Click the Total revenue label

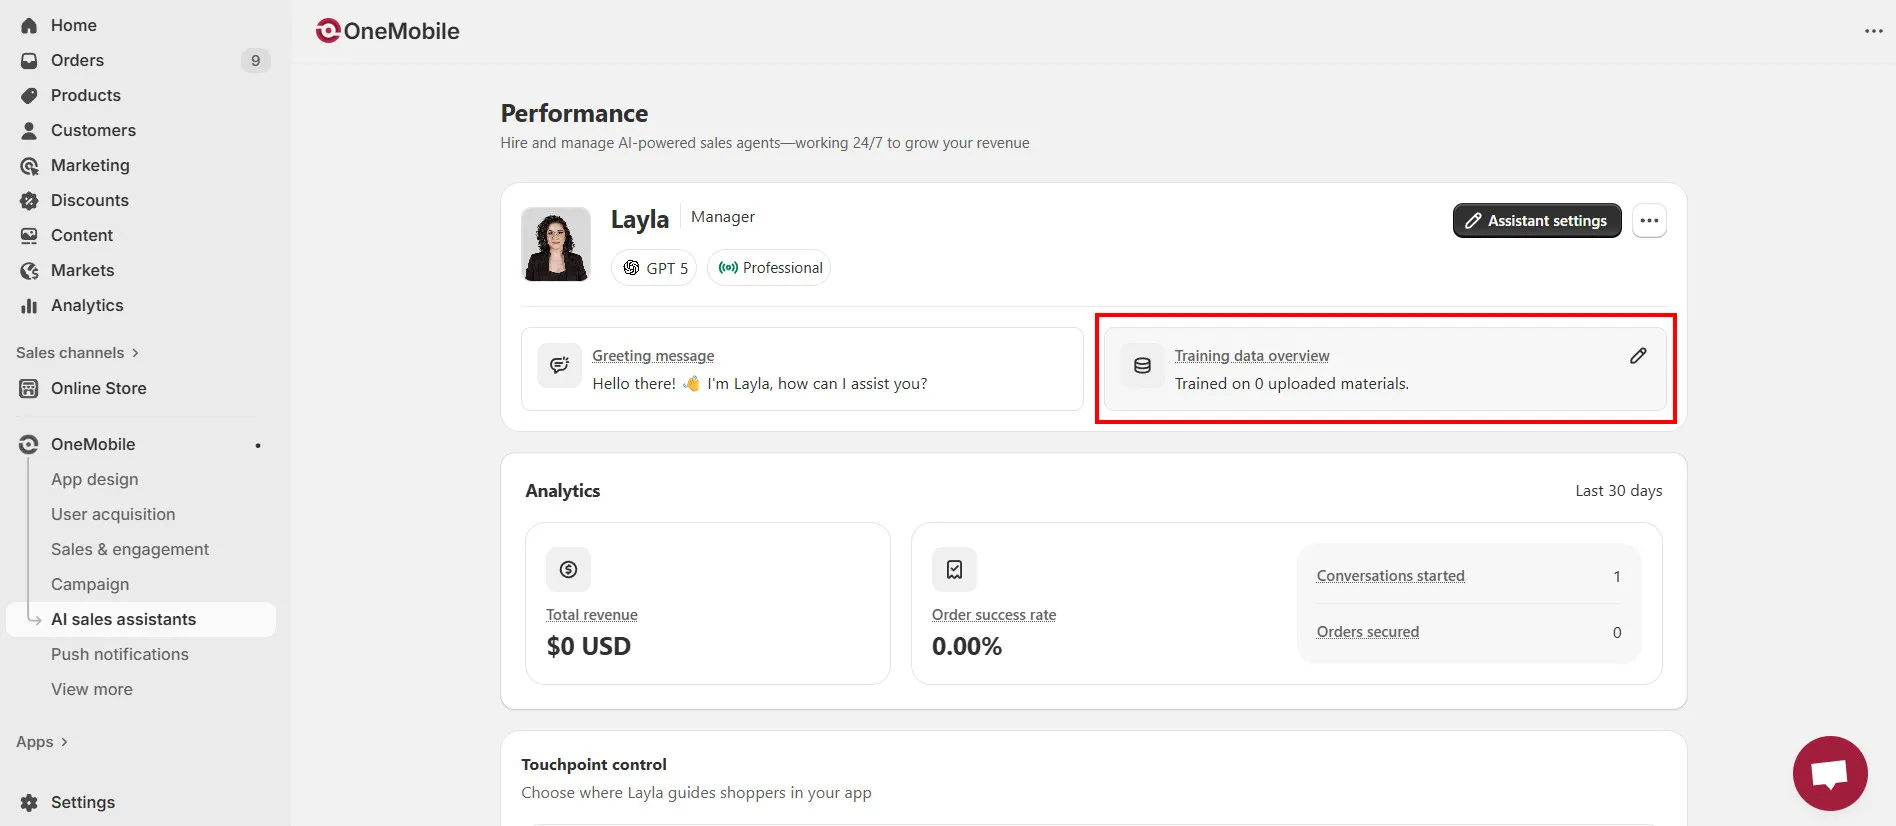coord(592,615)
